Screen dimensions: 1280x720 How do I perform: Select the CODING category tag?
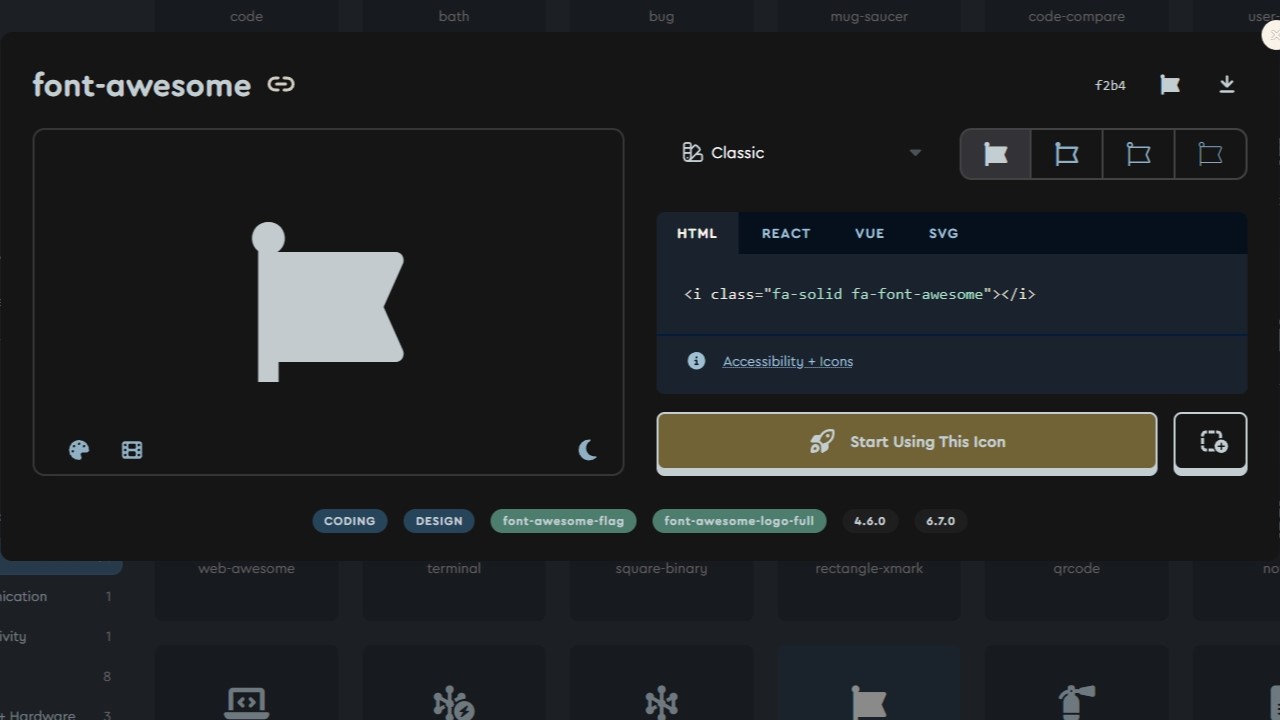click(x=350, y=521)
